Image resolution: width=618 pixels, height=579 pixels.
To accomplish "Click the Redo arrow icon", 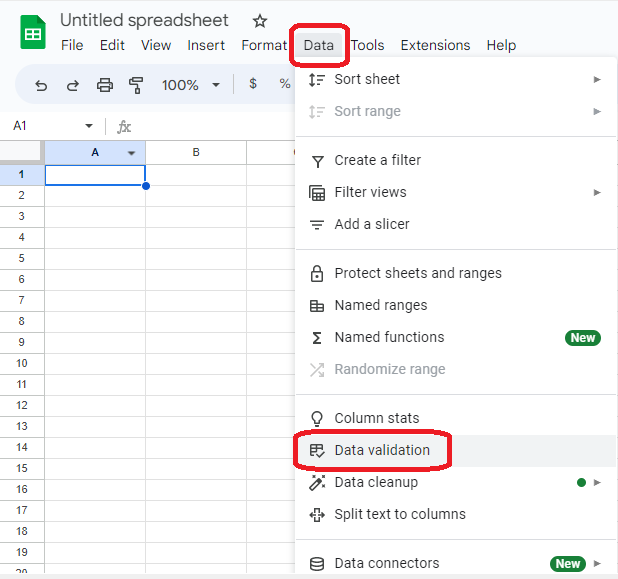I will tap(73, 85).
